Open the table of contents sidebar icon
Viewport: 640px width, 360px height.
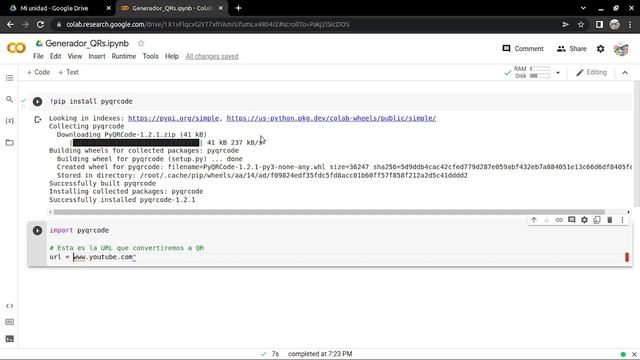point(9,78)
